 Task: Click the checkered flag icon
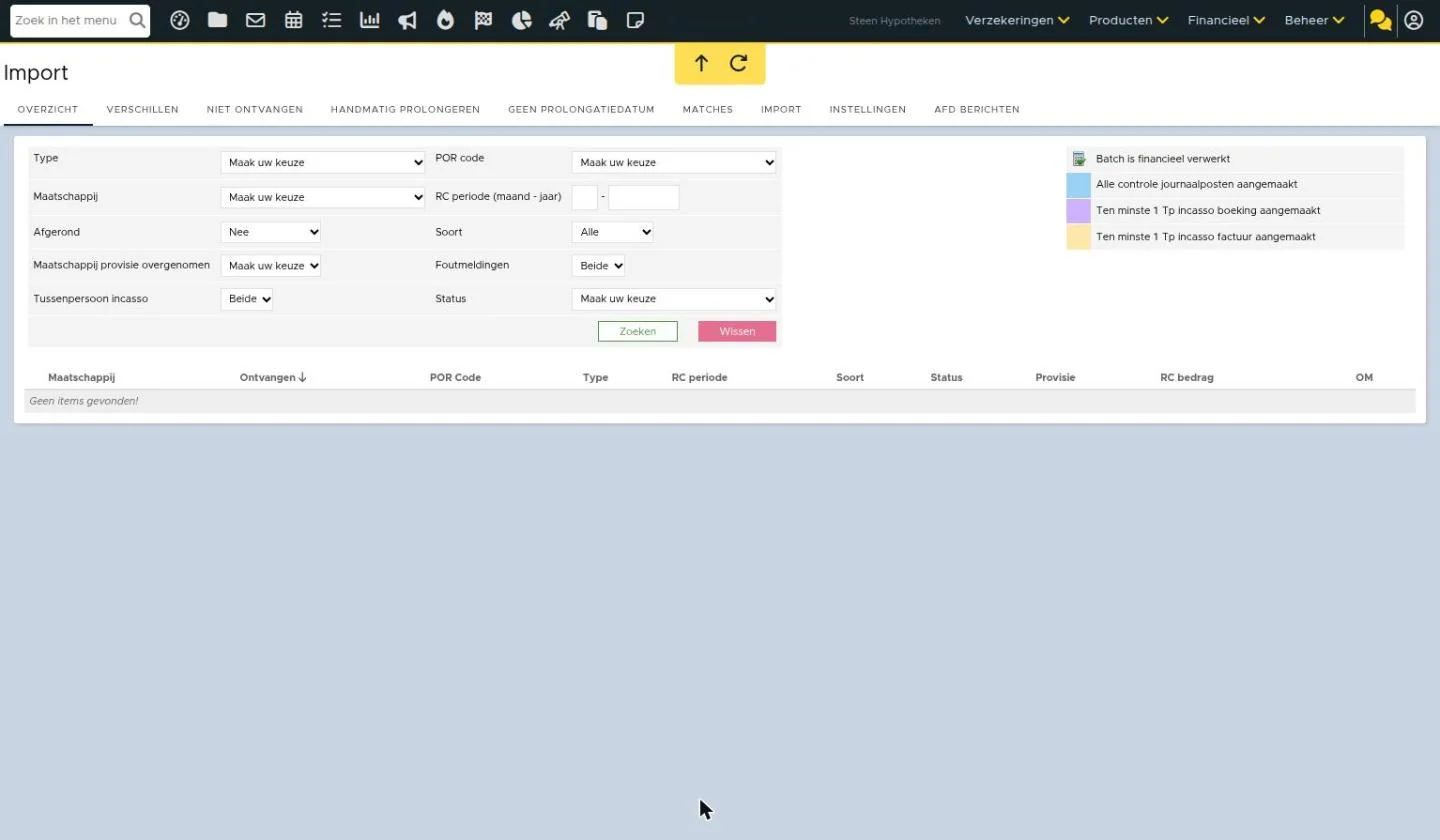pos(483,20)
